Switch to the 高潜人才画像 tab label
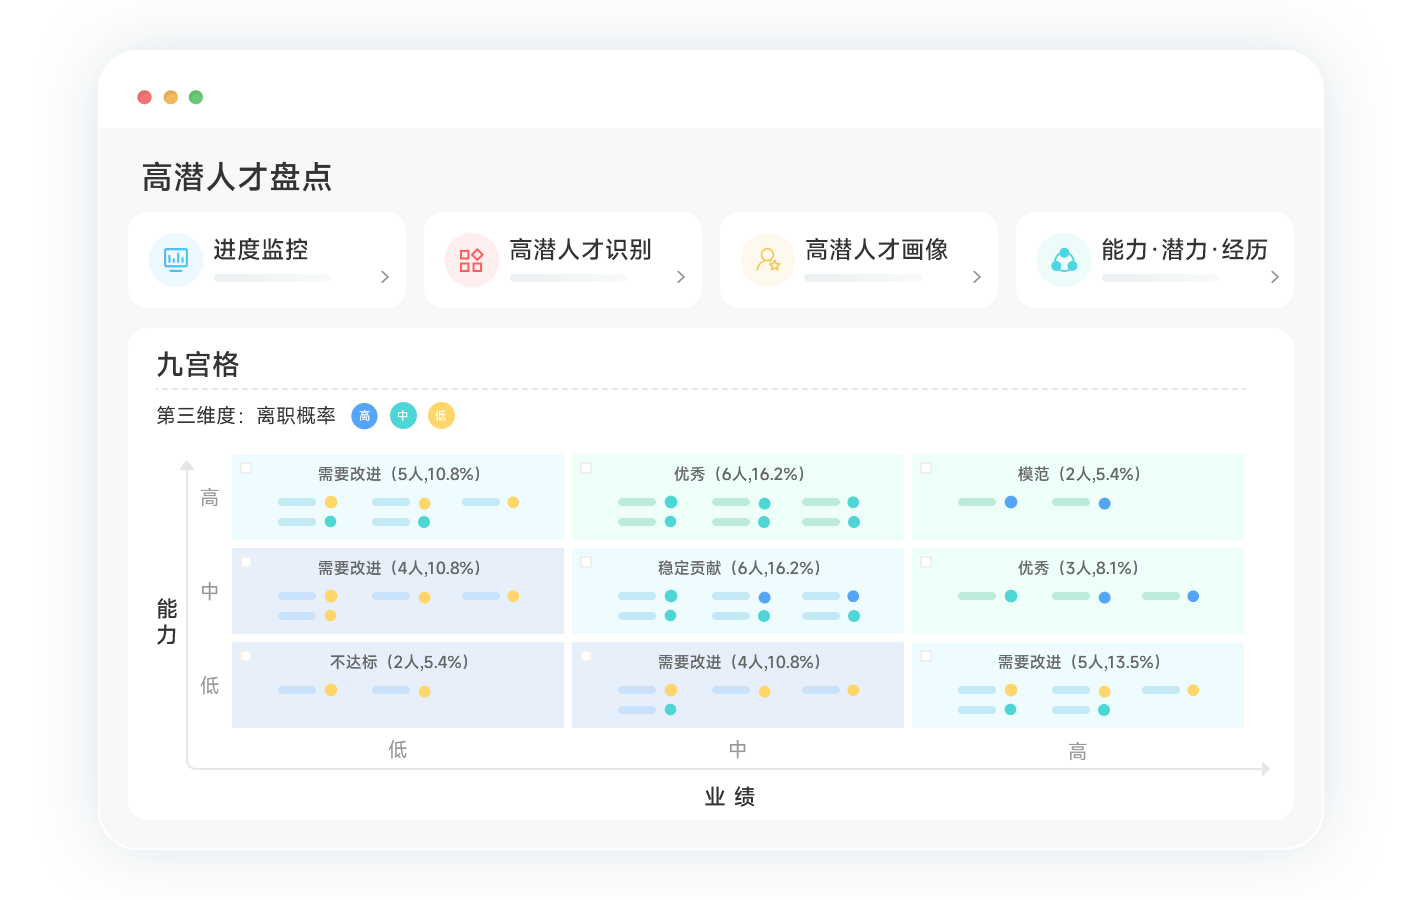Screen dimensions: 1420x900 (x=876, y=250)
